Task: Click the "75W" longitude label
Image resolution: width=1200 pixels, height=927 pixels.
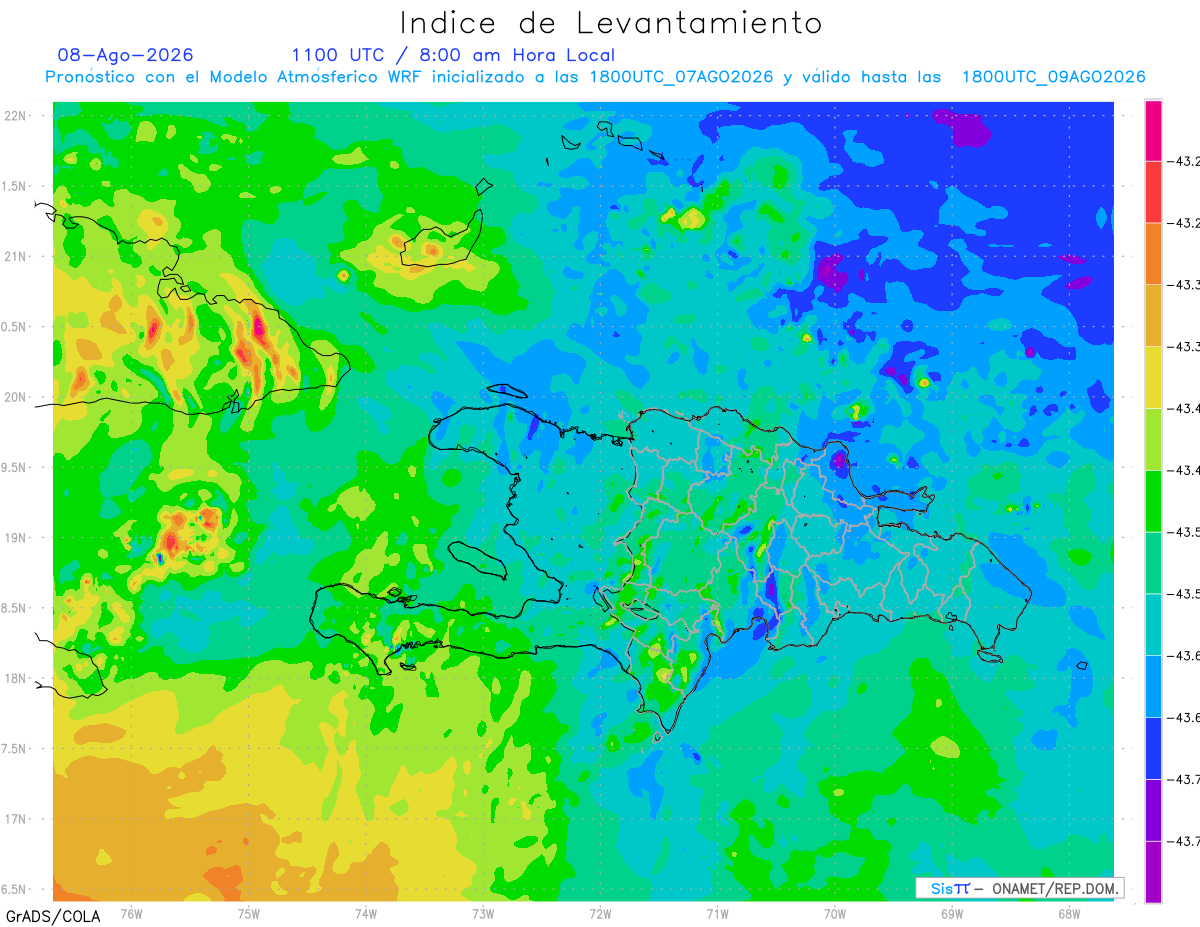Action: pos(249,913)
